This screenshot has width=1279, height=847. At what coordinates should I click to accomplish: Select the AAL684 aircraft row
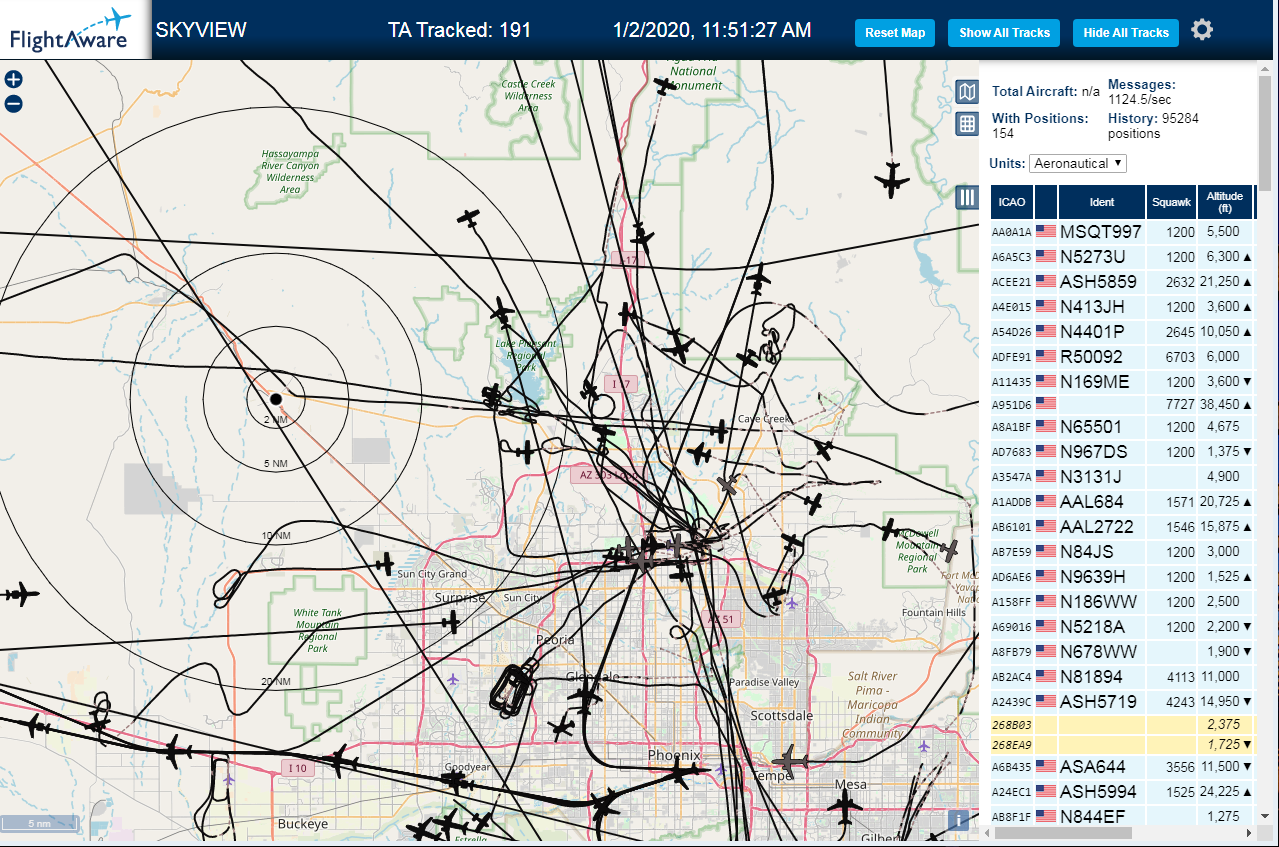point(1122,502)
